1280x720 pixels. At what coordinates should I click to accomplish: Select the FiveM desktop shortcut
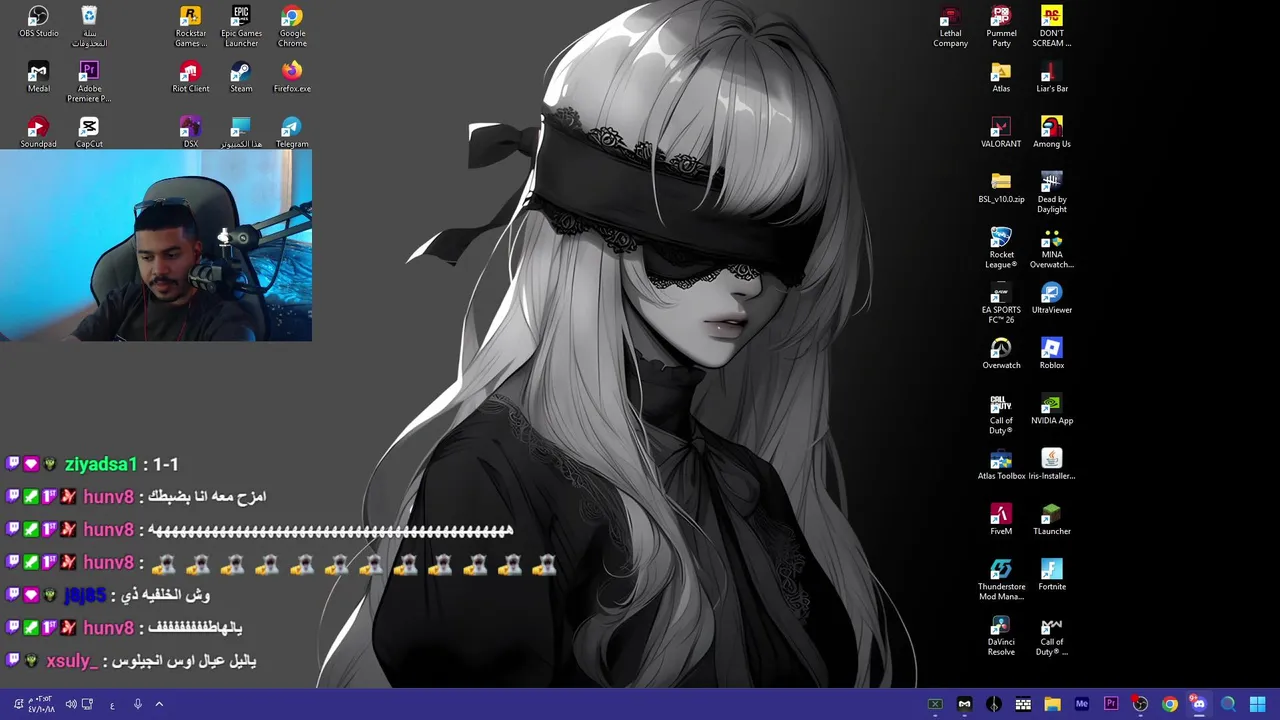(1001, 519)
